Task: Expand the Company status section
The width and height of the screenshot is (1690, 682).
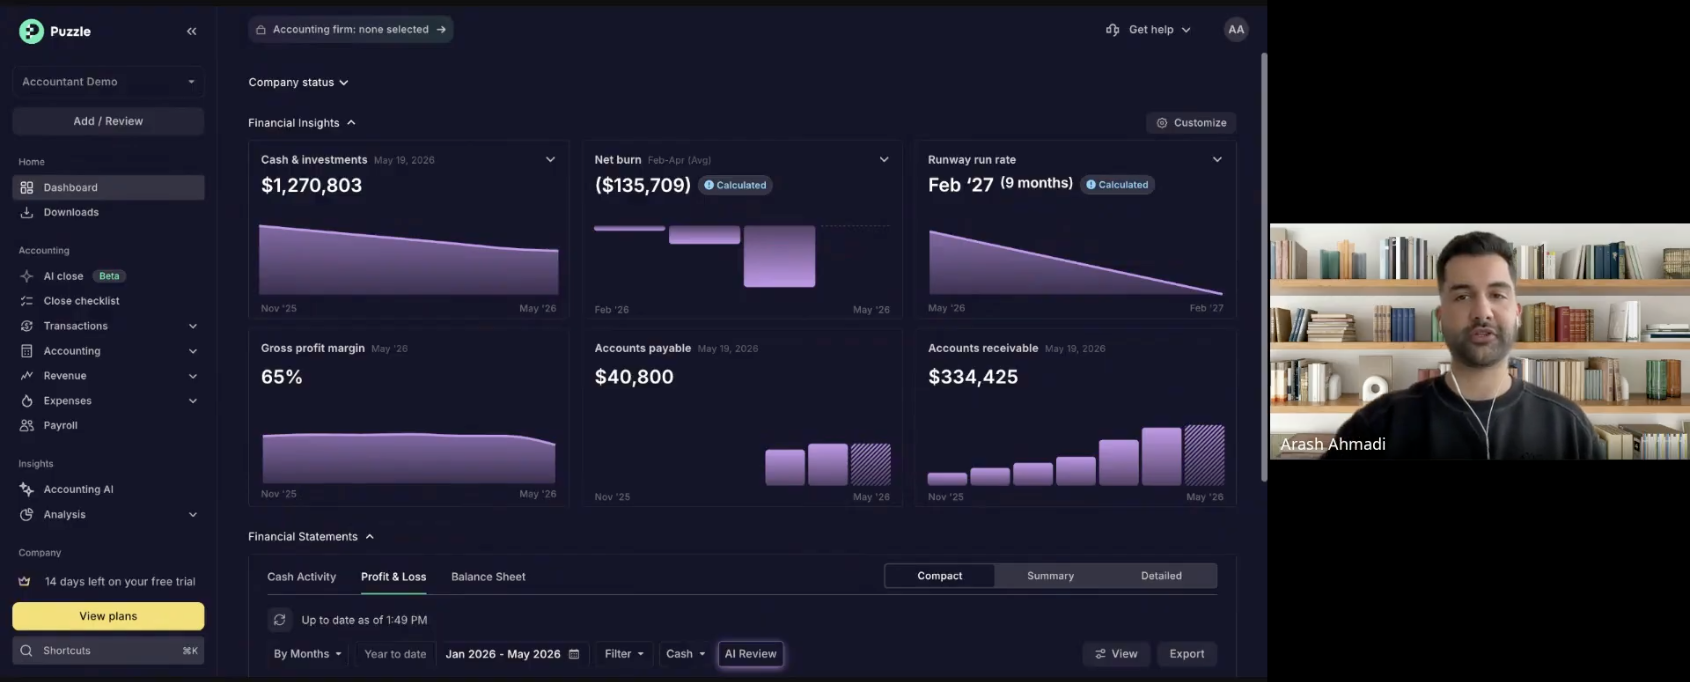Action: pyautogui.click(x=298, y=82)
